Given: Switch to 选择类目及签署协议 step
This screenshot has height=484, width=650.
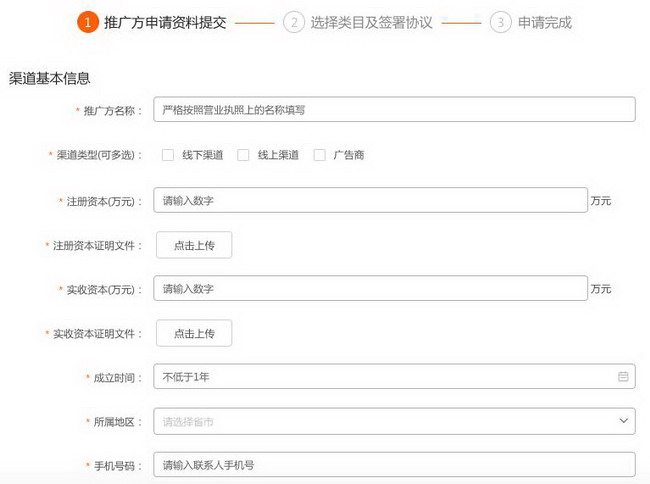Looking at the screenshot, I should [371, 22].
